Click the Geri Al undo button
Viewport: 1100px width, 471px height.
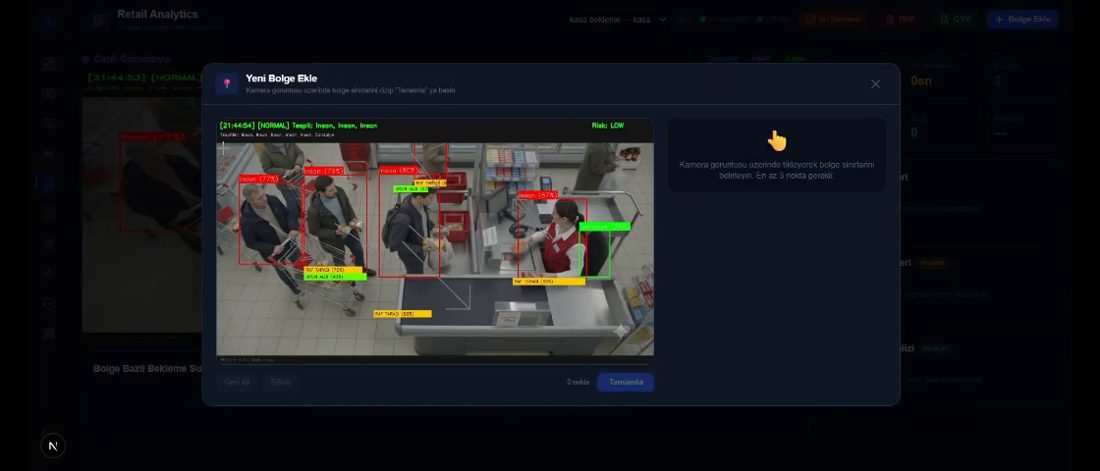[x=236, y=382]
